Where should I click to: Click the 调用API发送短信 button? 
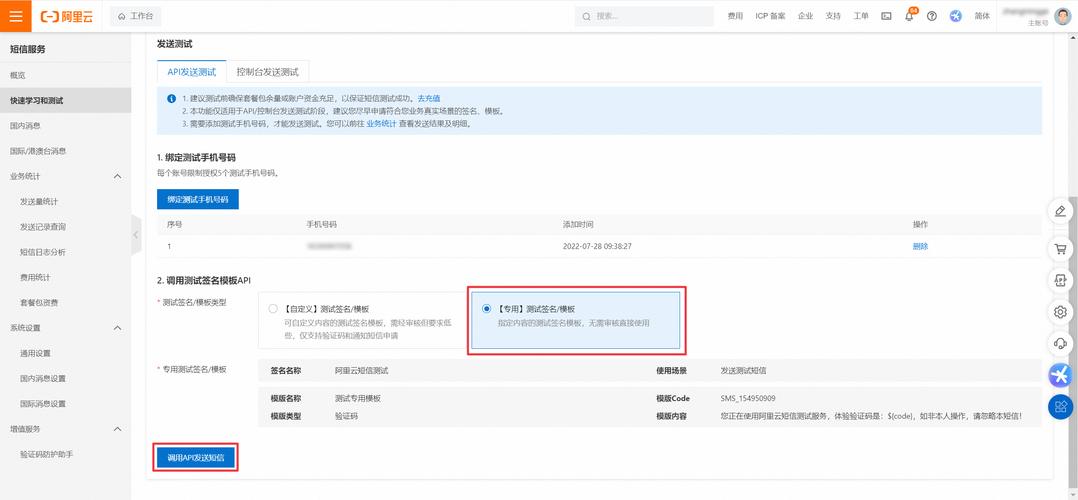pos(196,458)
